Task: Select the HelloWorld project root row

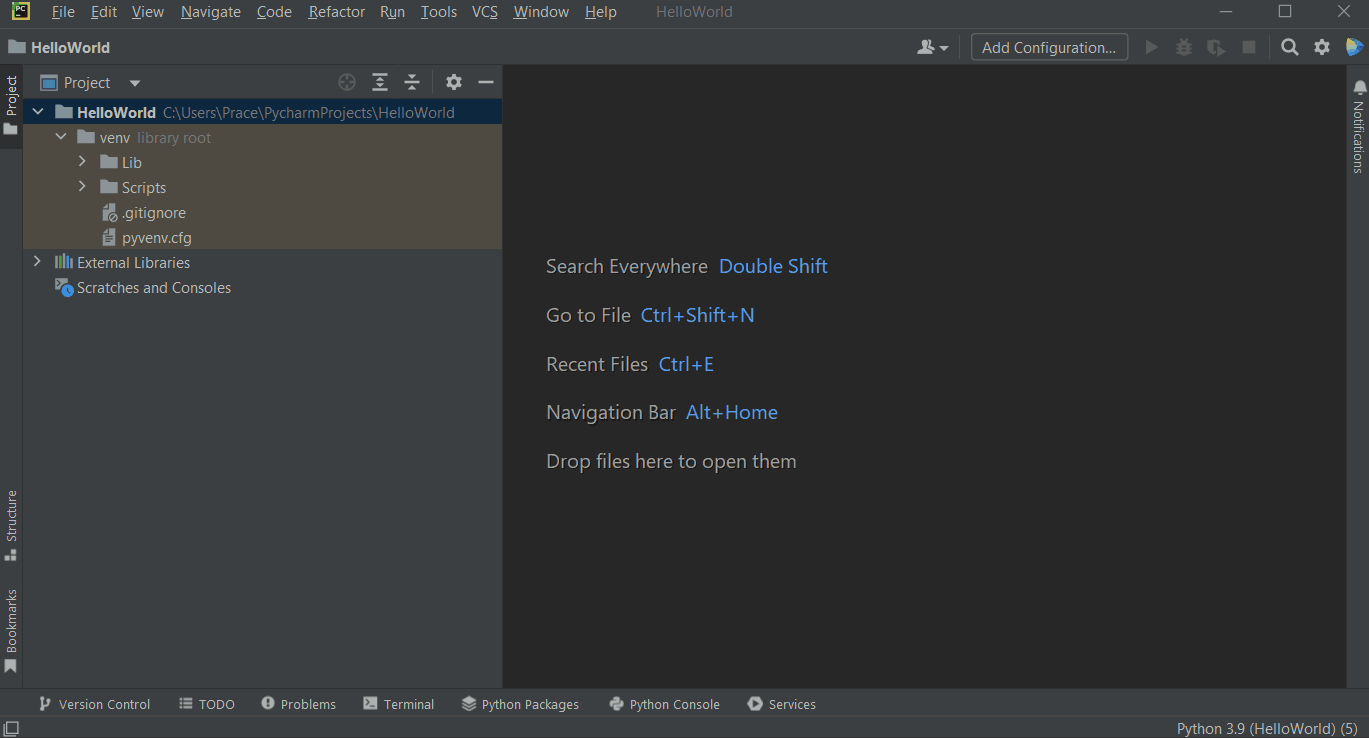Action: click(x=263, y=112)
